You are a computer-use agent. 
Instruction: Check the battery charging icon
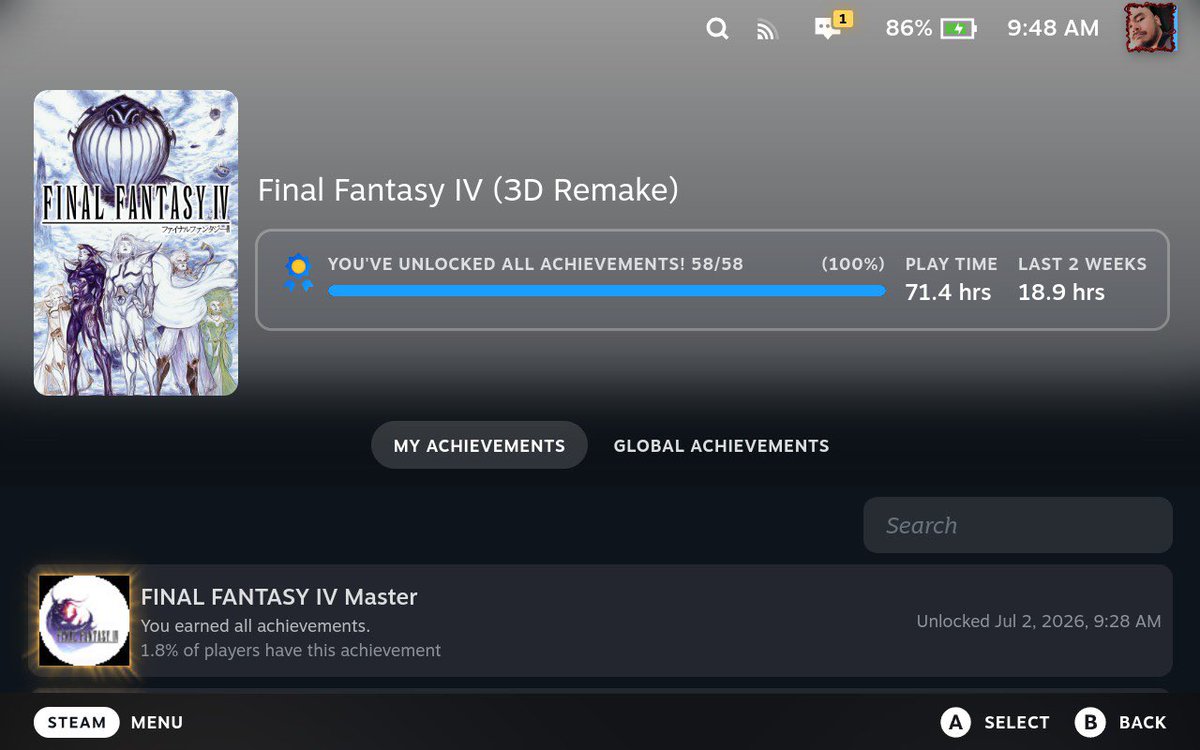pos(958,29)
